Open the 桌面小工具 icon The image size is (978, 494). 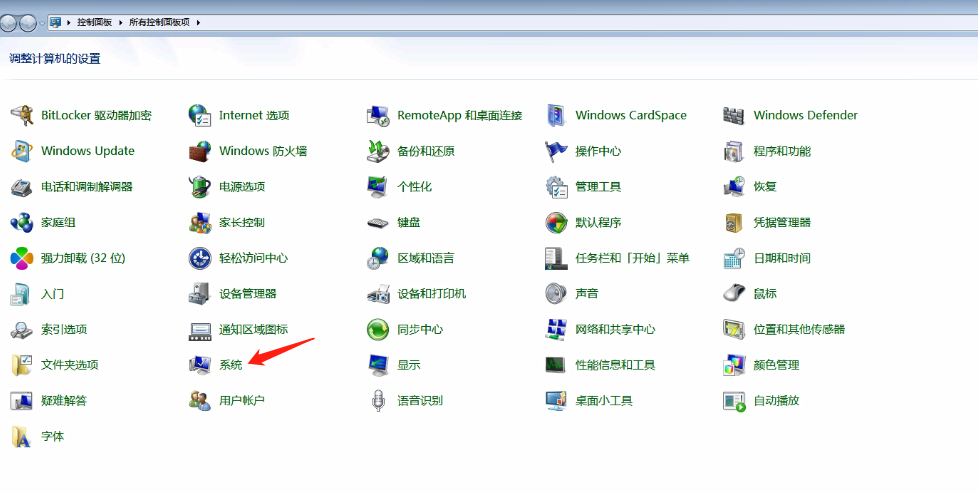pyautogui.click(x=556, y=400)
